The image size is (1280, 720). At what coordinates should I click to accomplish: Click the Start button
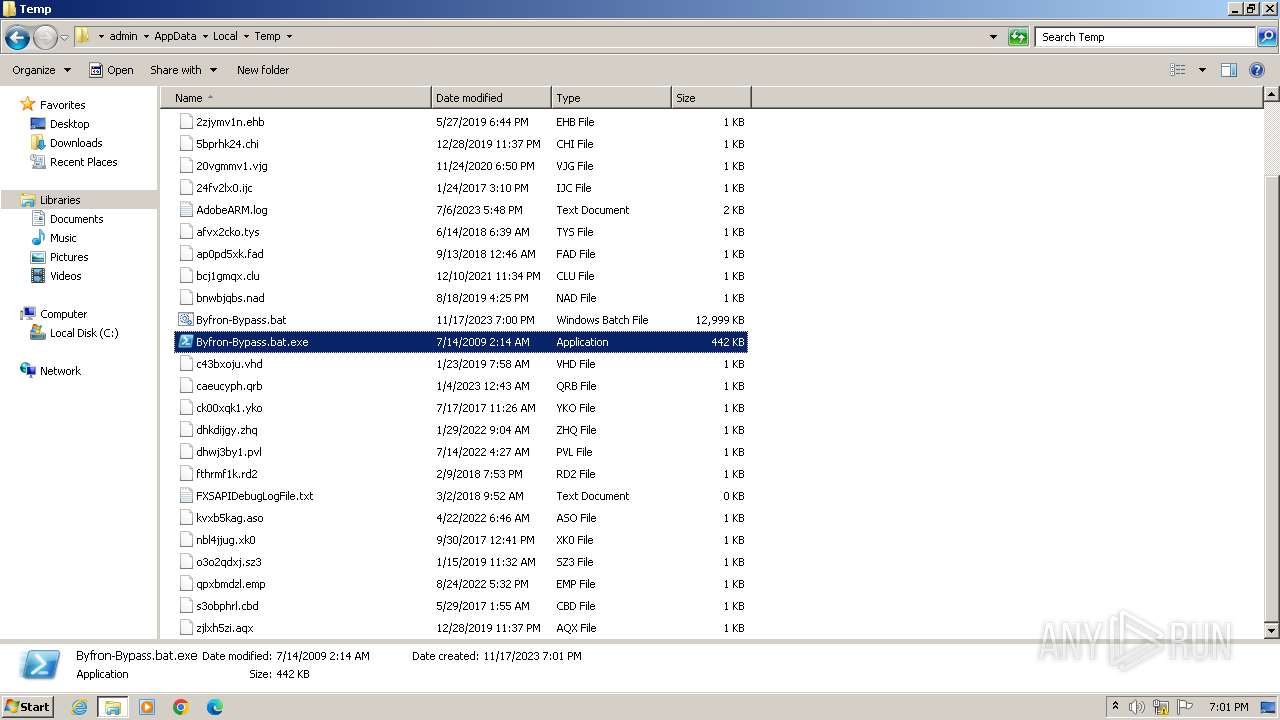pyautogui.click(x=27, y=707)
